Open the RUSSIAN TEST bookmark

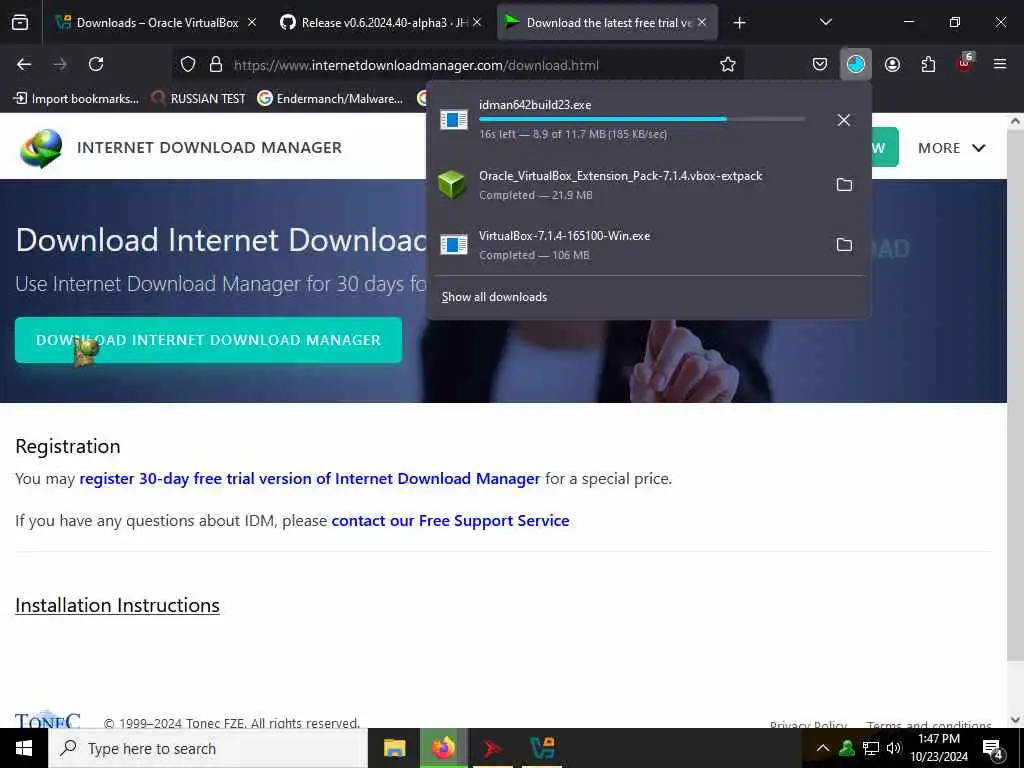tap(199, 99)
